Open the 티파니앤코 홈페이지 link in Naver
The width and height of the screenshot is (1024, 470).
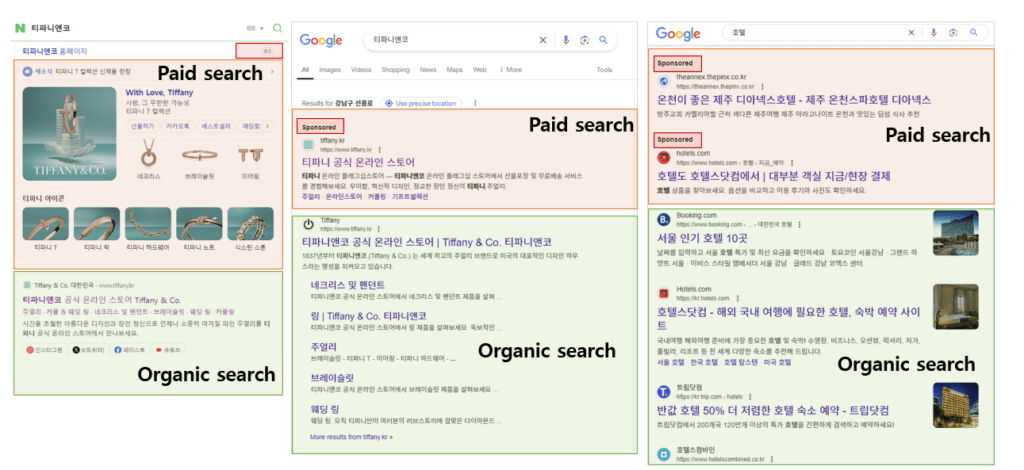[x=55, y=51]
